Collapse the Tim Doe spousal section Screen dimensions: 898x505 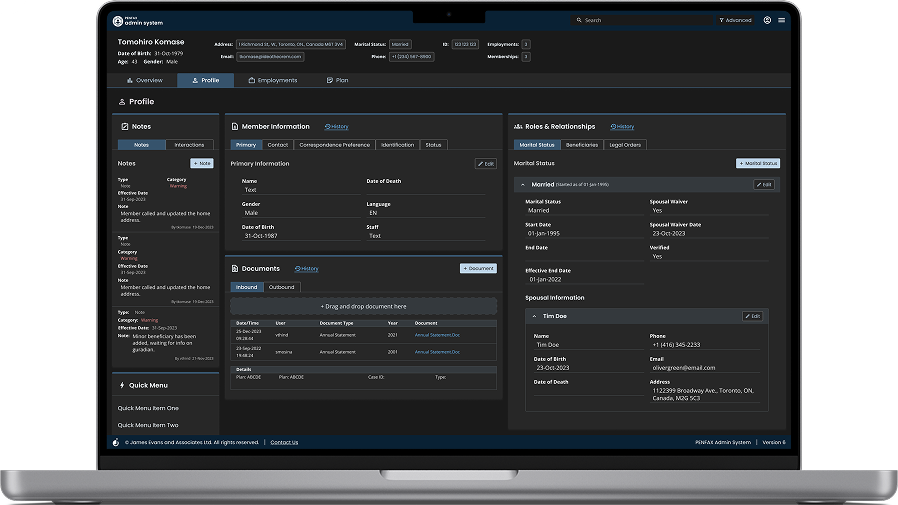(533, 316)
